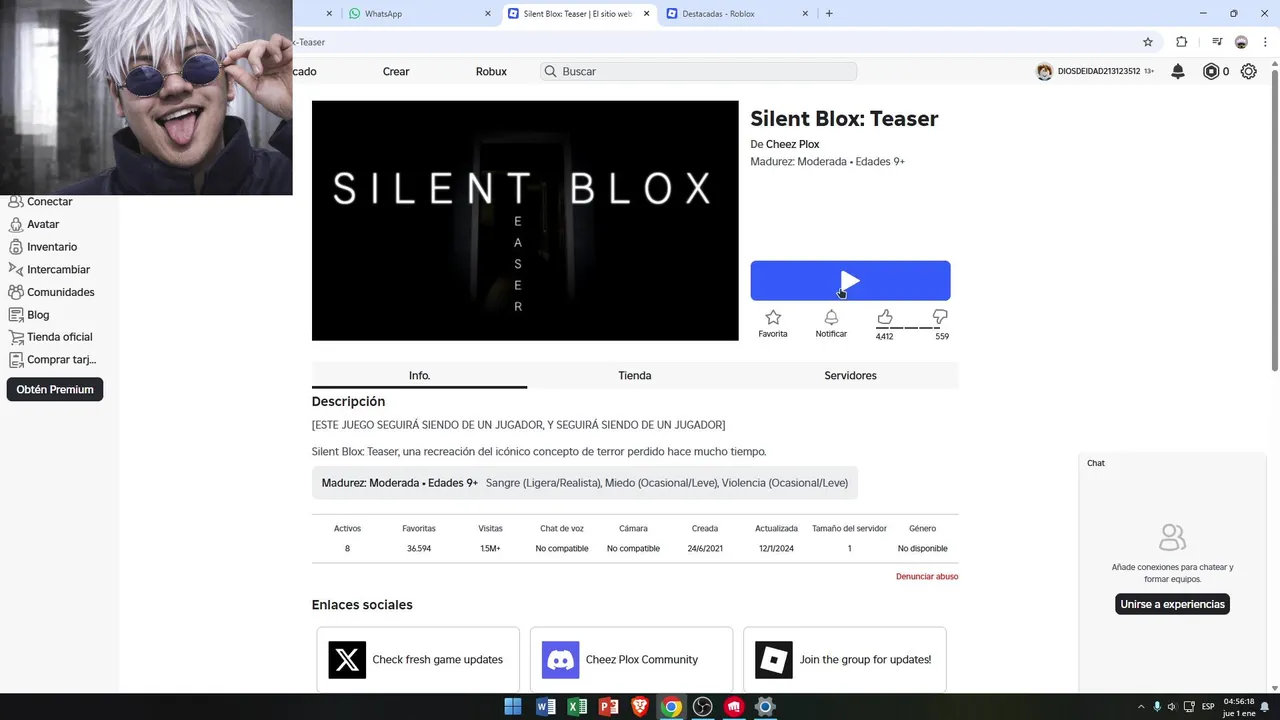Open a new browser tab
Image resolution: width=1280 pixels, height=720 pixels.
829,13
